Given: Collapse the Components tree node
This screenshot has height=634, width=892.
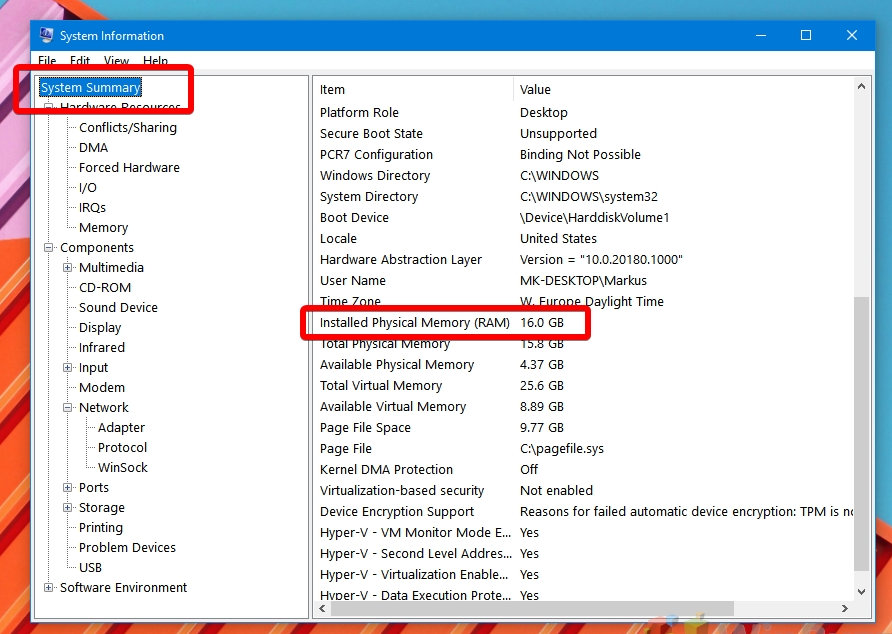Looking at the screenshot, I should point(48,248).
